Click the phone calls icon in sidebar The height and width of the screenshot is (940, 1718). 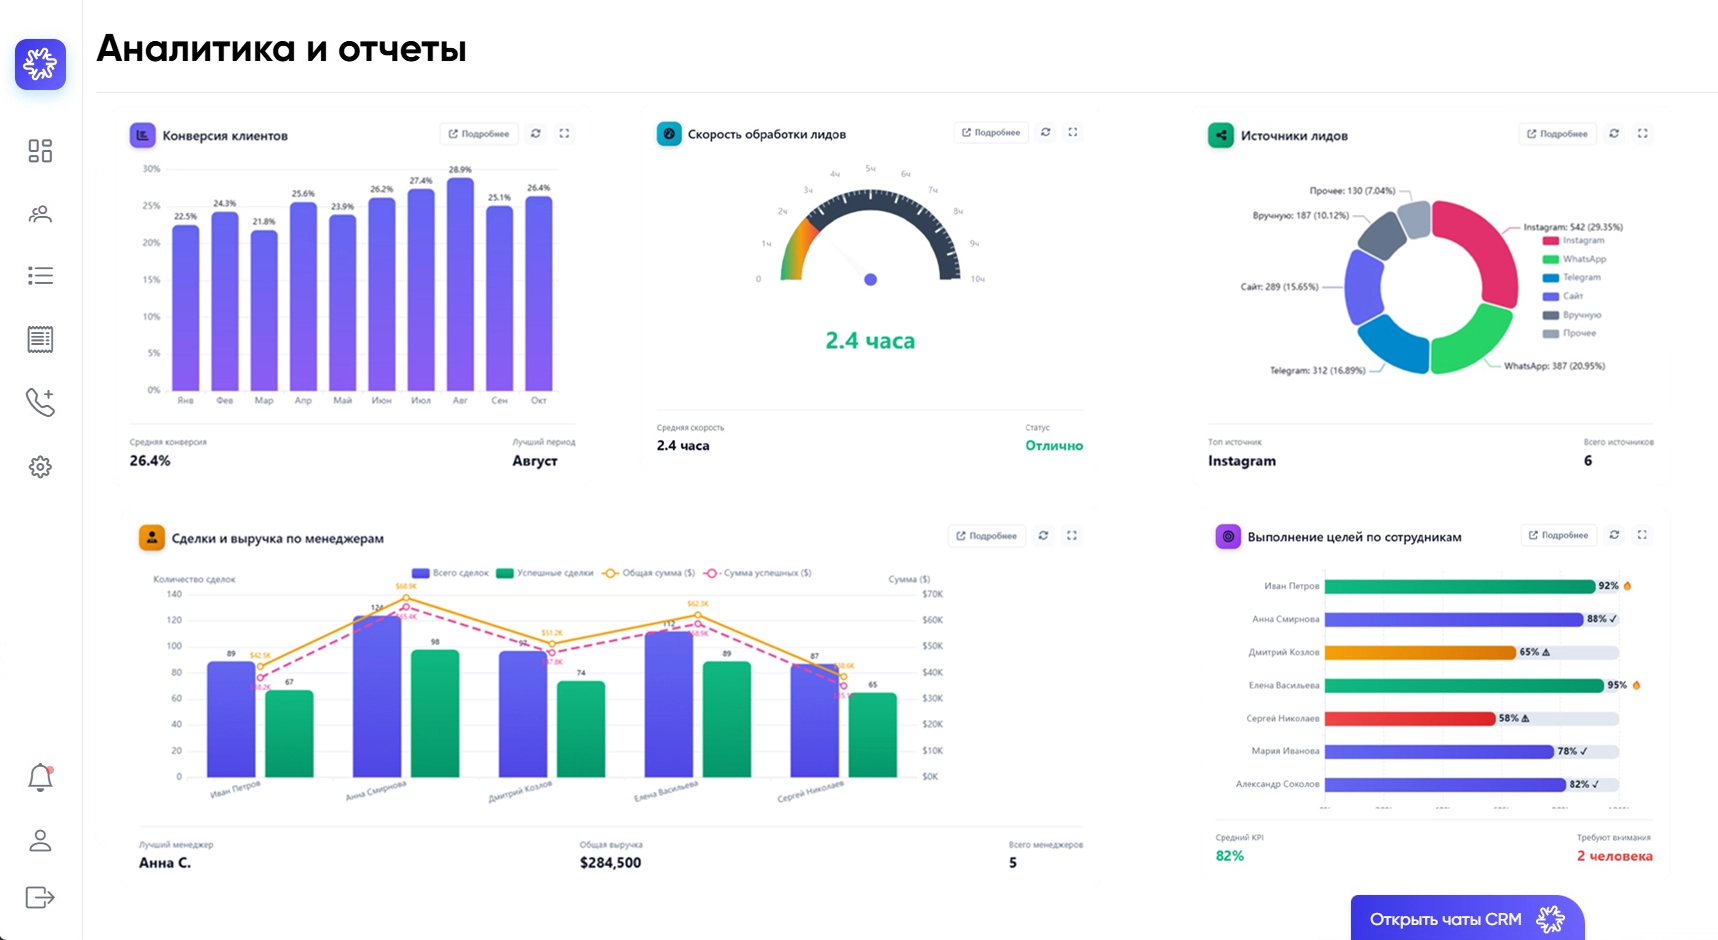40,402
